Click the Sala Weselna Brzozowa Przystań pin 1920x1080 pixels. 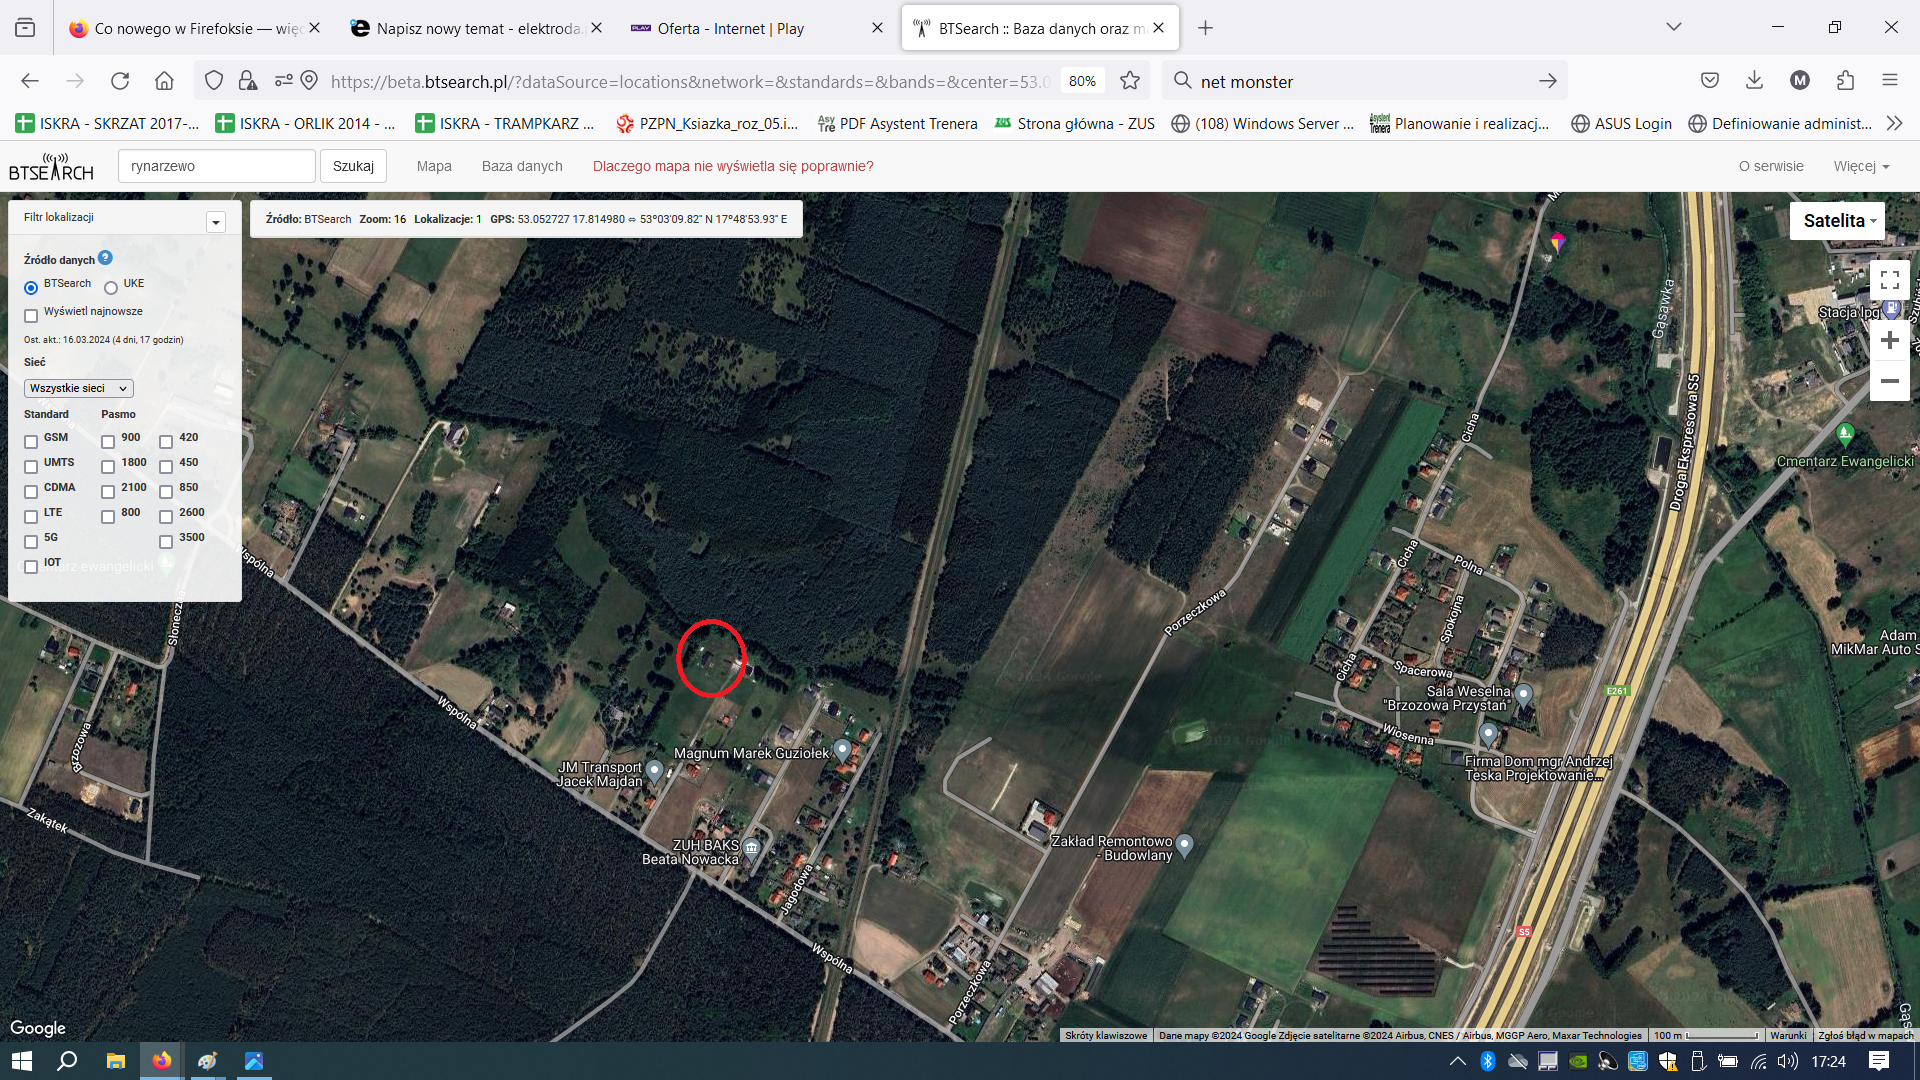tap(1523, 695)
